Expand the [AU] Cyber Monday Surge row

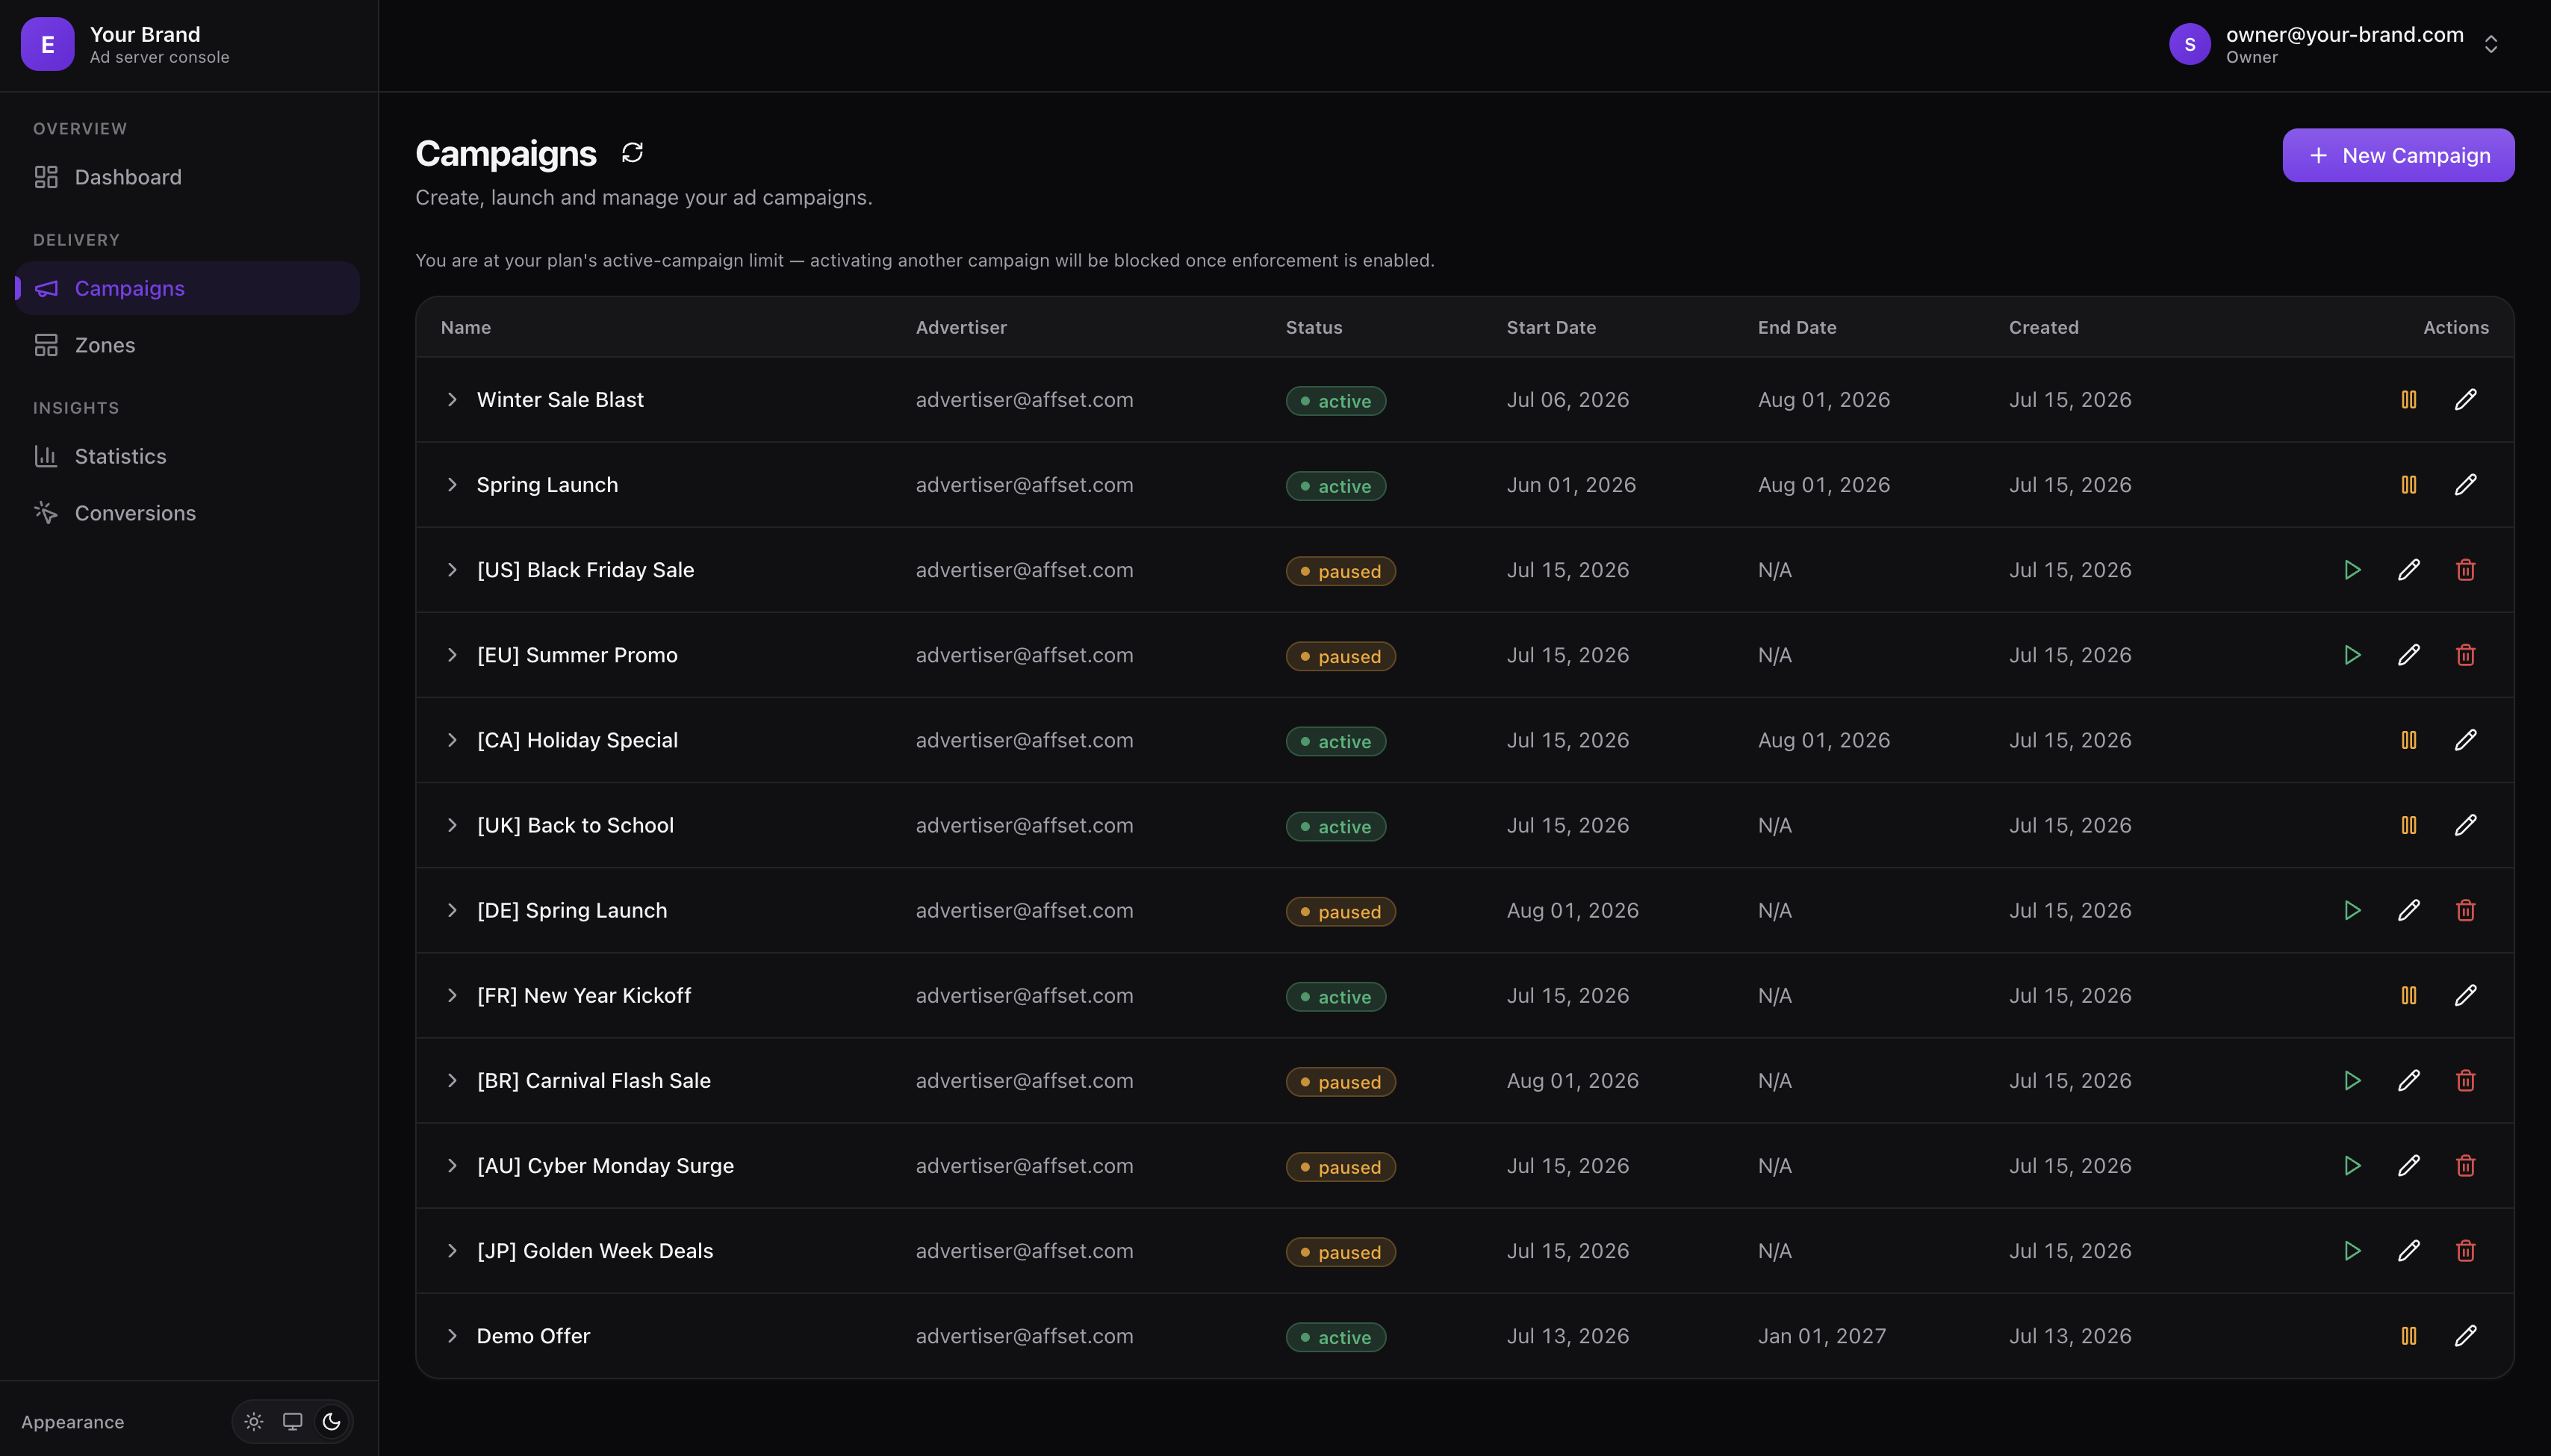tap(452, 1166)
